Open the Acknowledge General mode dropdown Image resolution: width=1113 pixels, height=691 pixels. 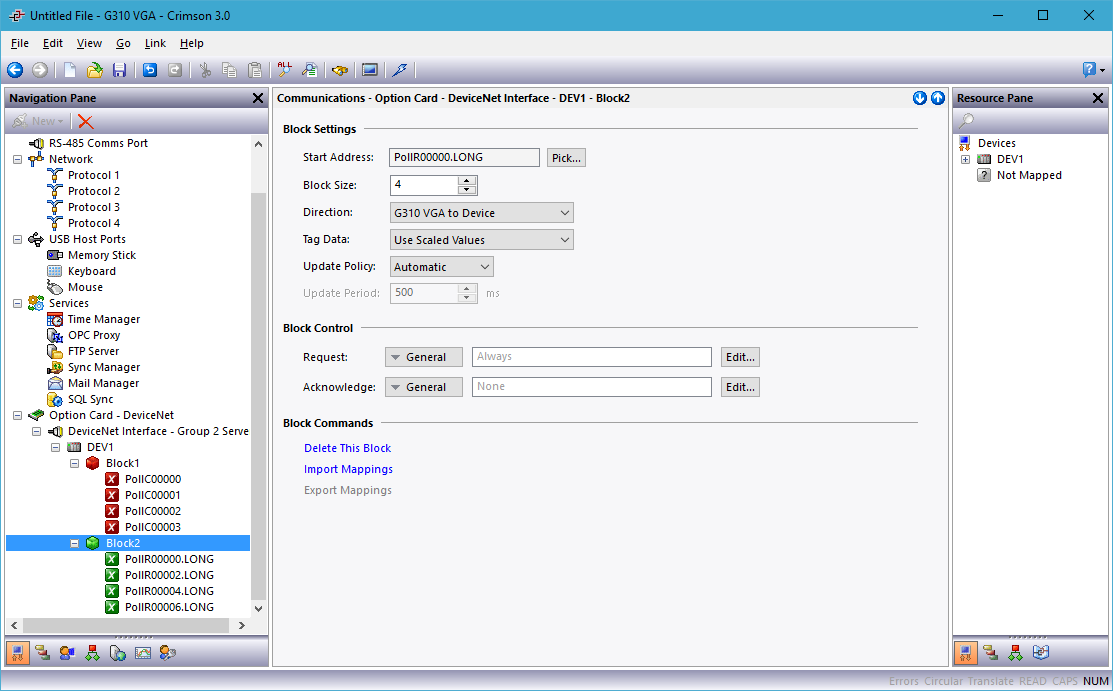[x=424, y=387]
